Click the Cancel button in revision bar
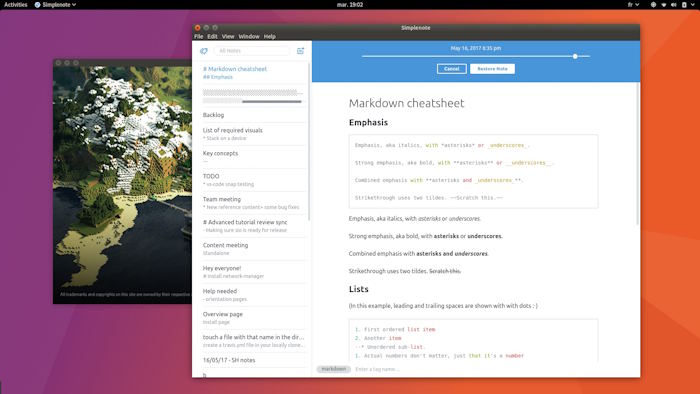Viewport: 700px width, 394px height. pyautogui.click(x=451, y=69)
